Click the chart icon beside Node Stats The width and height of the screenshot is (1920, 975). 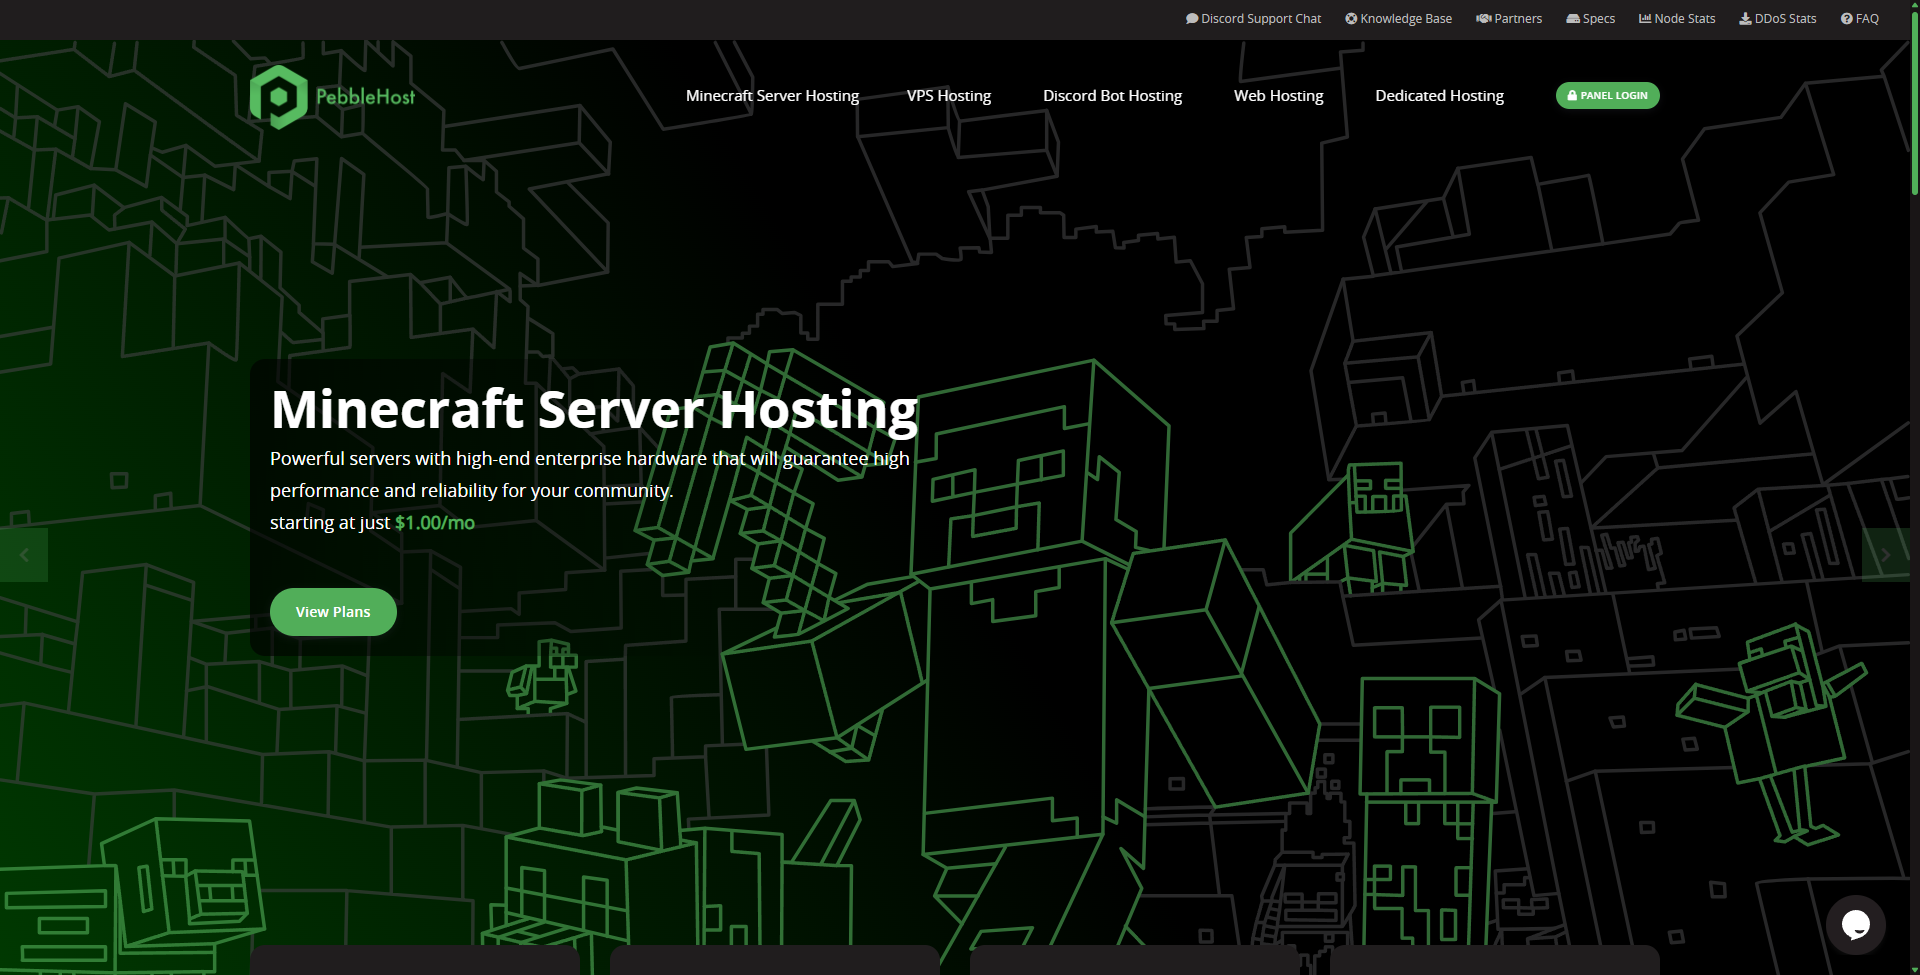(1645, 19)
